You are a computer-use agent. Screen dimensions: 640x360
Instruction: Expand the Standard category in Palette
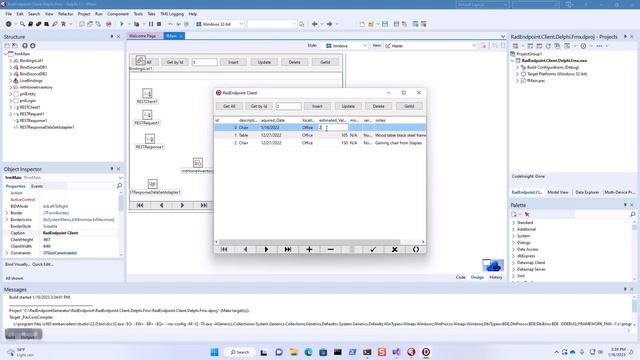point(513,223)
